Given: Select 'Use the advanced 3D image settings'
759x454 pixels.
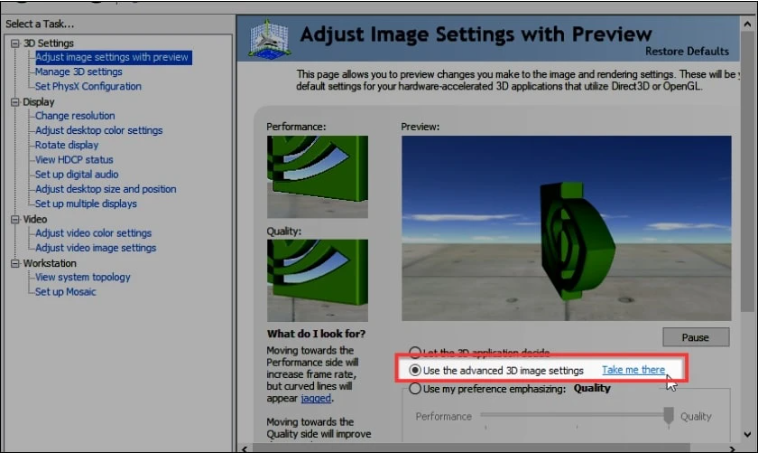Looking at the screenshot, I should pos(415,371).
